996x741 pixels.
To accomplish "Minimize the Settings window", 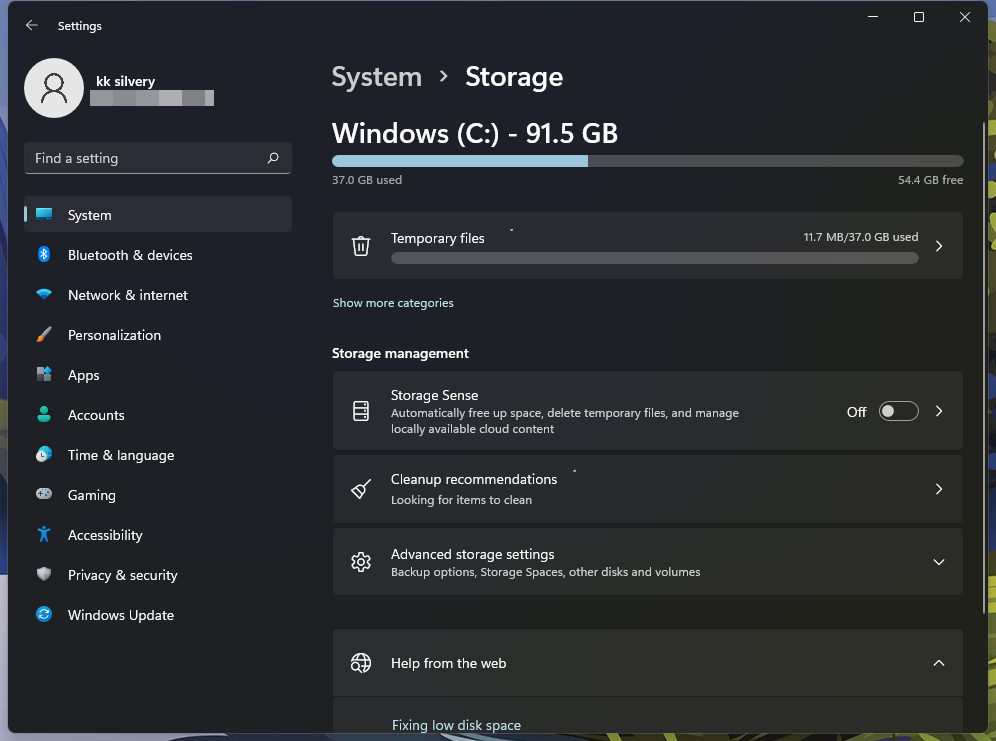I will click(873, 17).
